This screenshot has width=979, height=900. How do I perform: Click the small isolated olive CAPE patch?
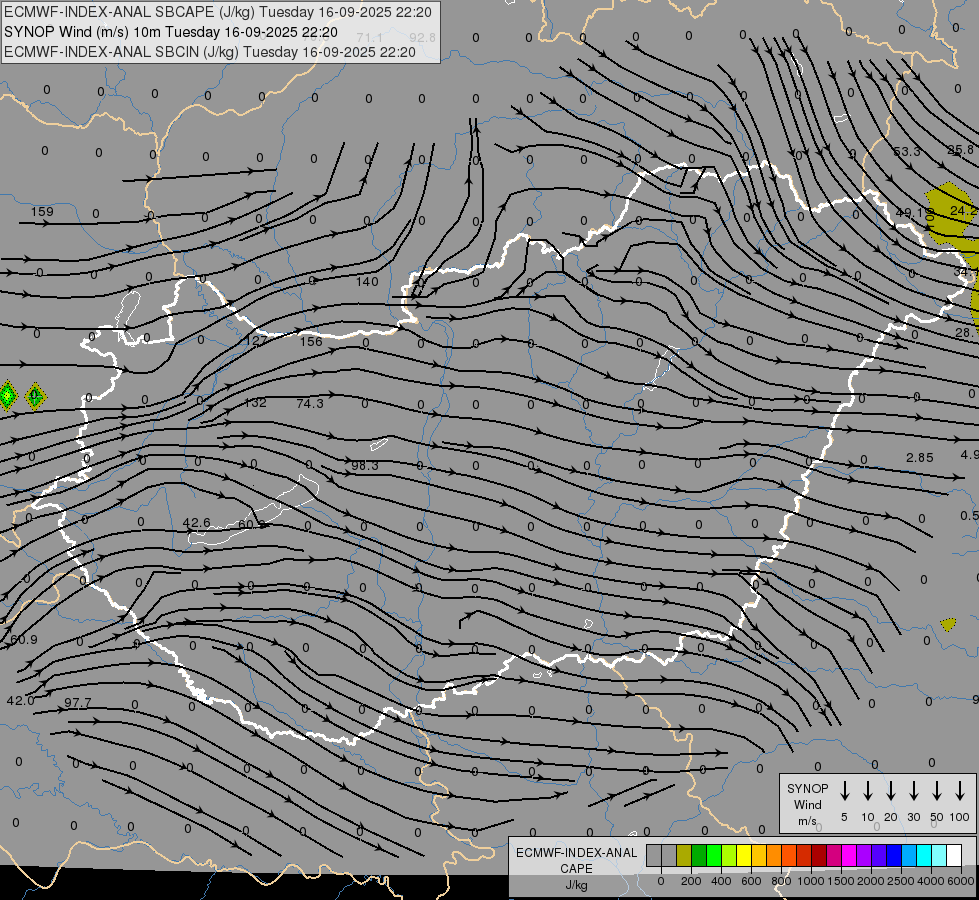(948, 624)
